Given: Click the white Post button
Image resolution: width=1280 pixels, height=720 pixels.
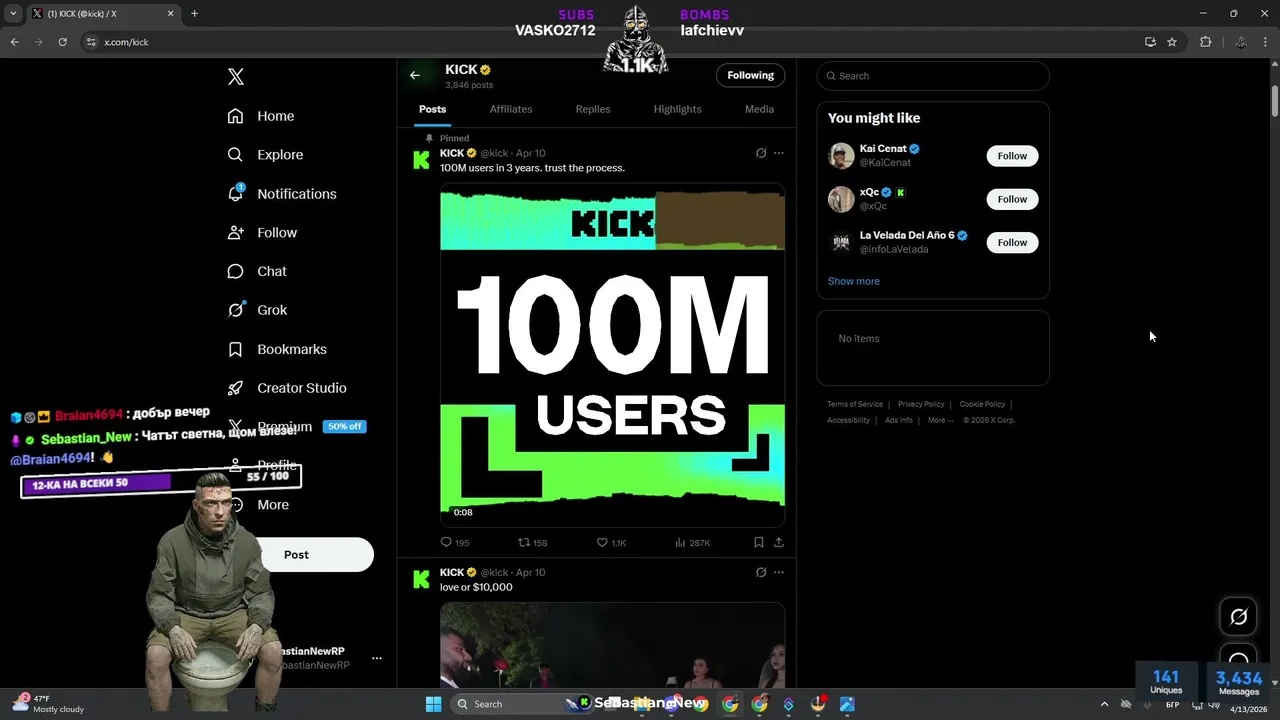Looking at the screenshot, I should (x=296, y=555).
